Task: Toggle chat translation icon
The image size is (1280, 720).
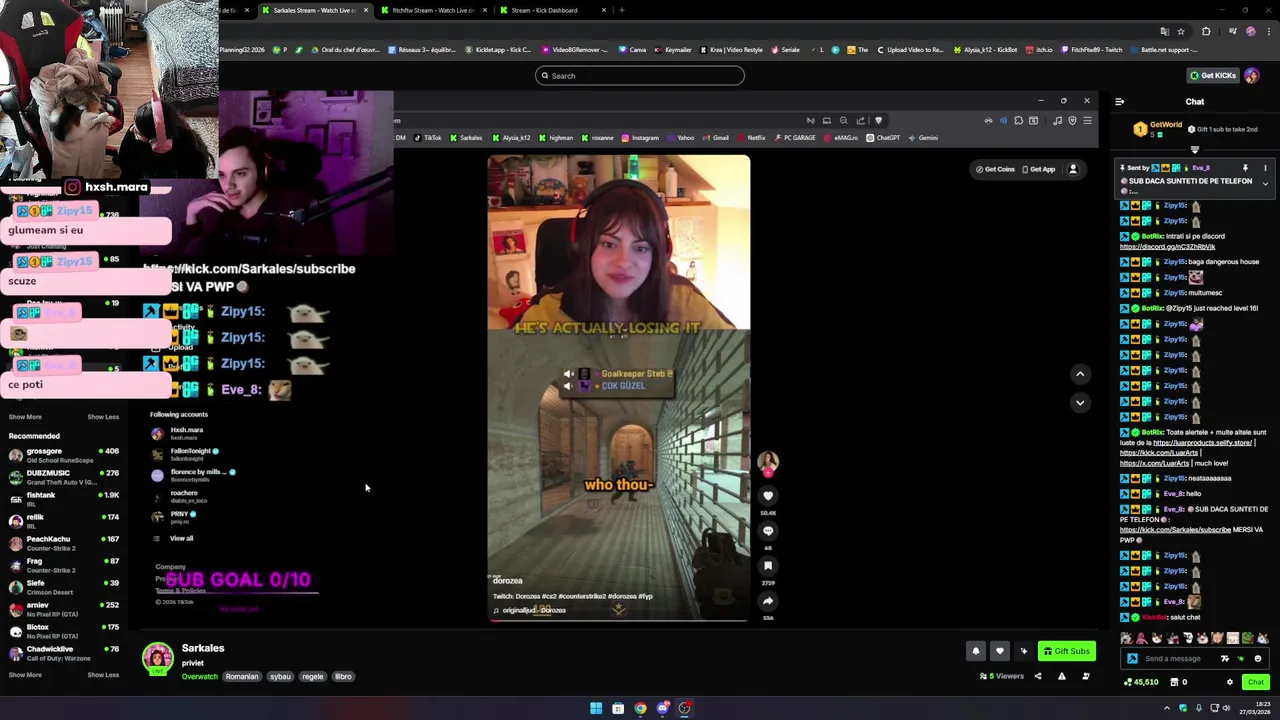Action: coord(1224,658)
